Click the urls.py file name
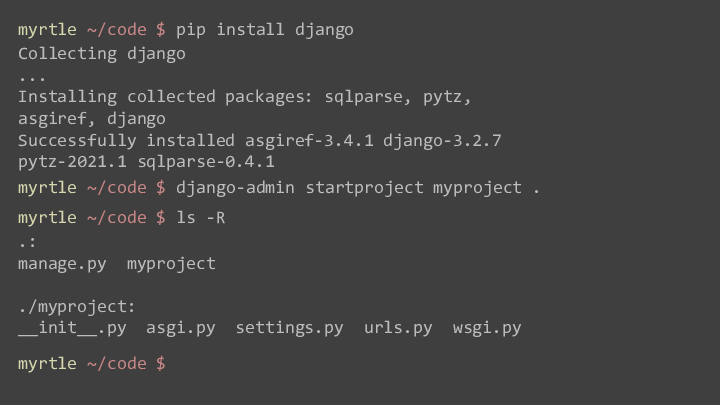Viewport: 720px width, 405px height. pos(398,328)
